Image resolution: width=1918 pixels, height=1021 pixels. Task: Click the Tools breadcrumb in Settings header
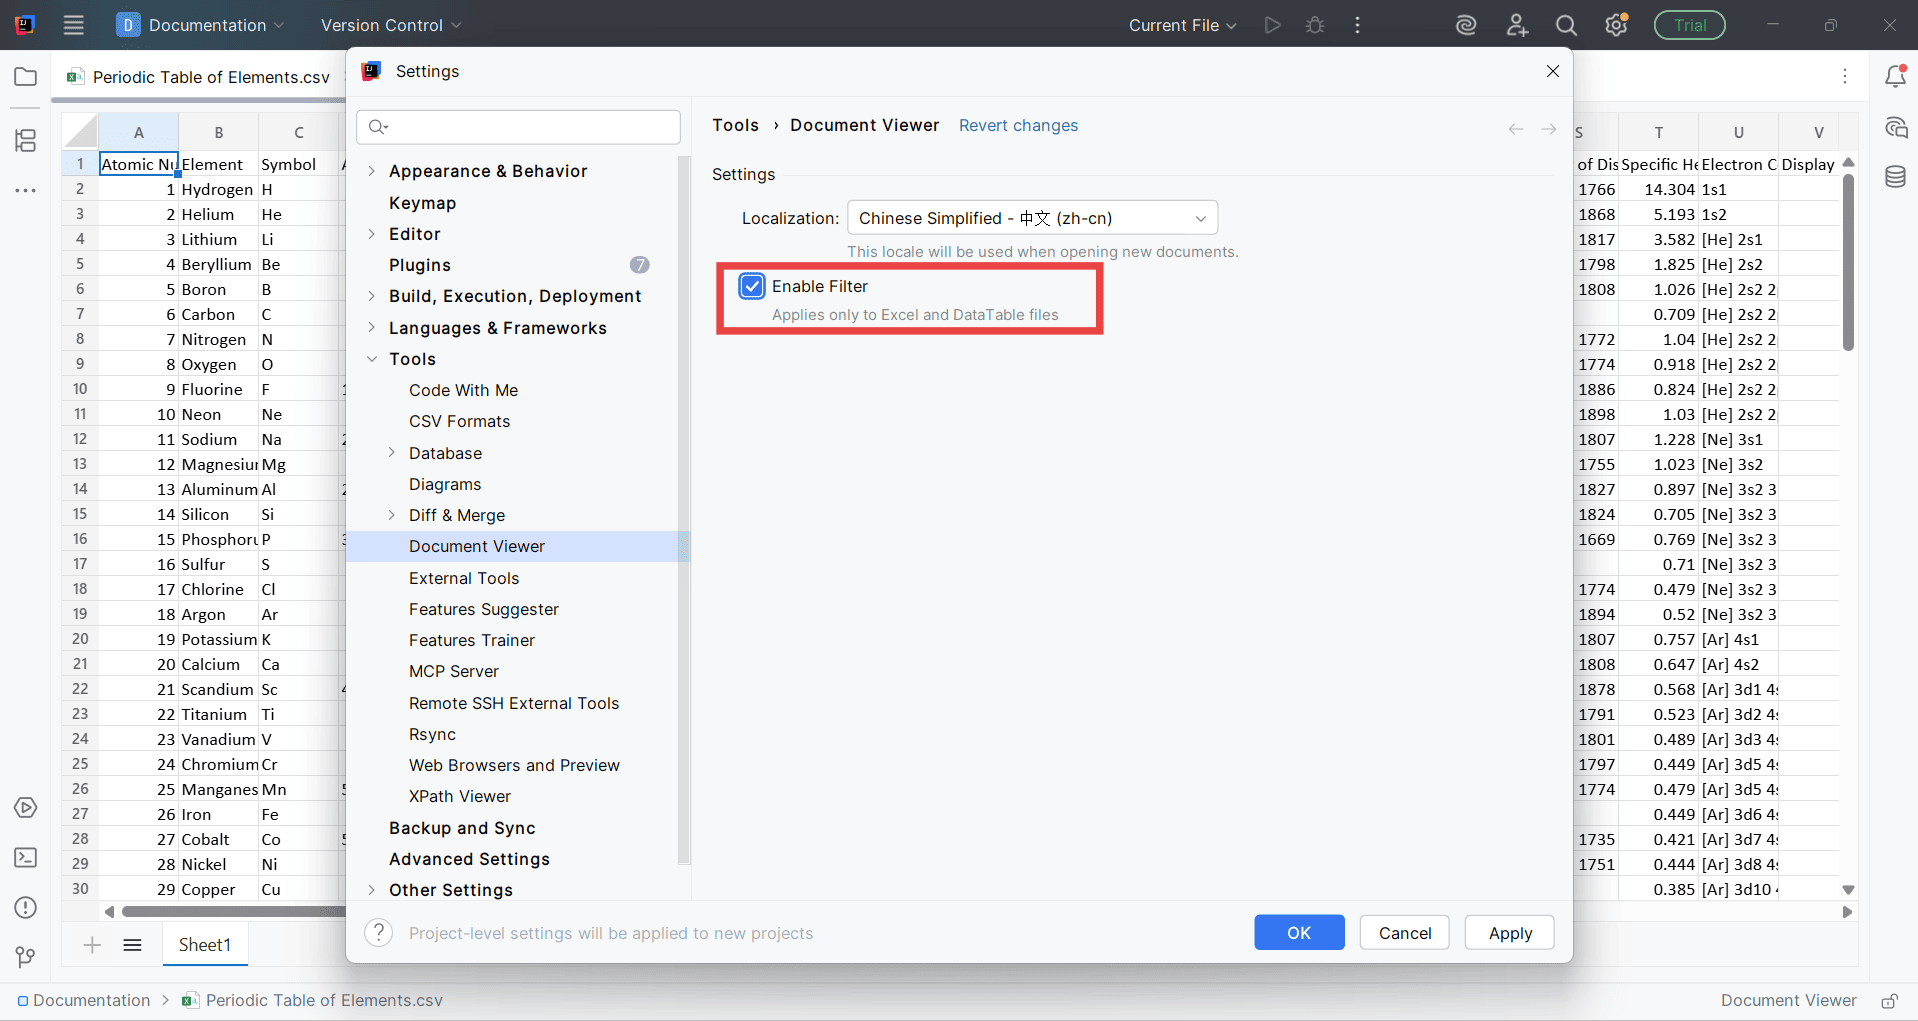pos(735,125)
